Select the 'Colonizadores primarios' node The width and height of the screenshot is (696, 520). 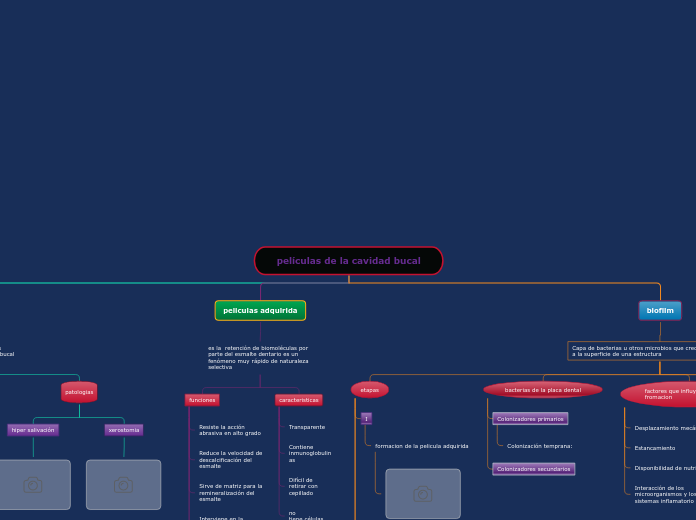click(x=530, y=419)
